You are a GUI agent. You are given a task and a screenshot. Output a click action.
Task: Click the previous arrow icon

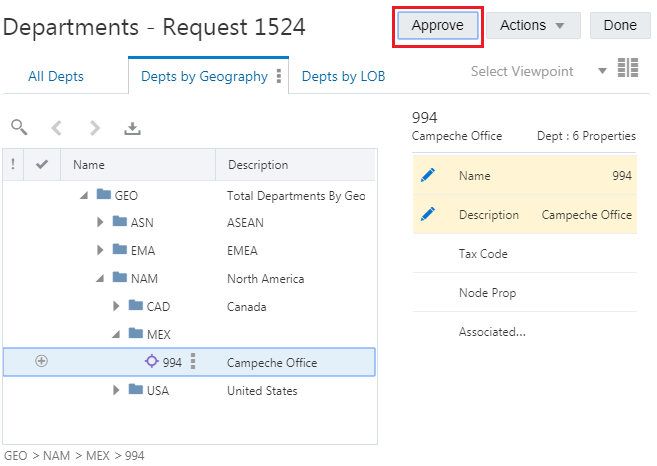[x=57, y=128]
